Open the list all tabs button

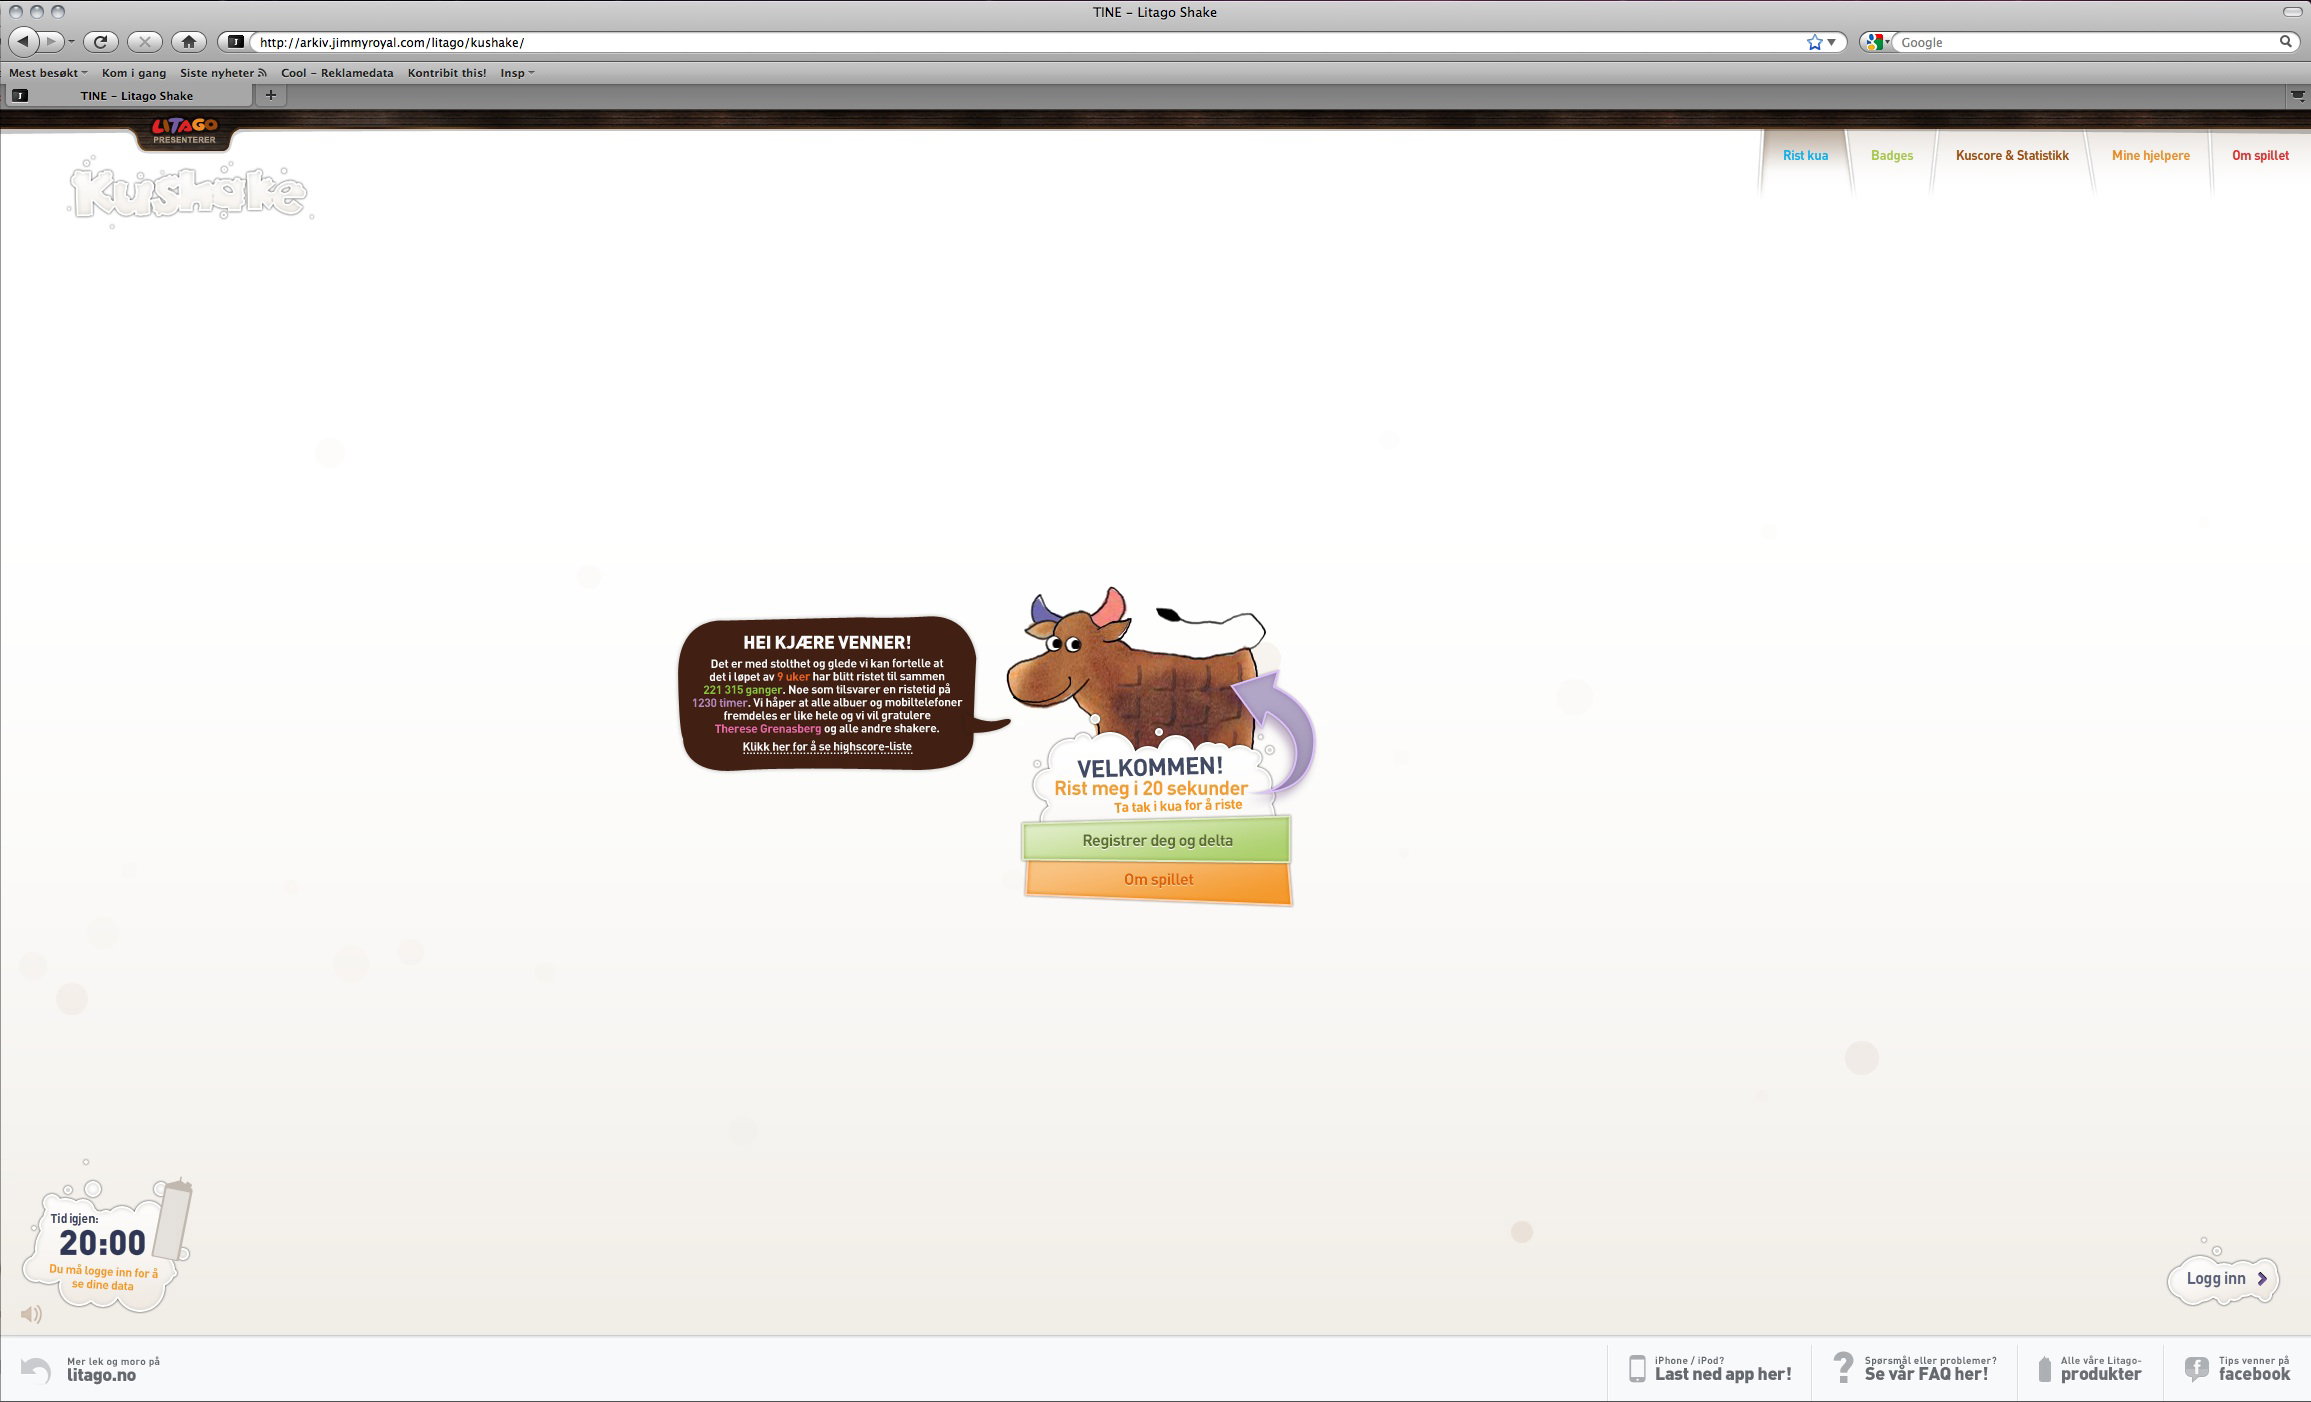click(2298, 96)
